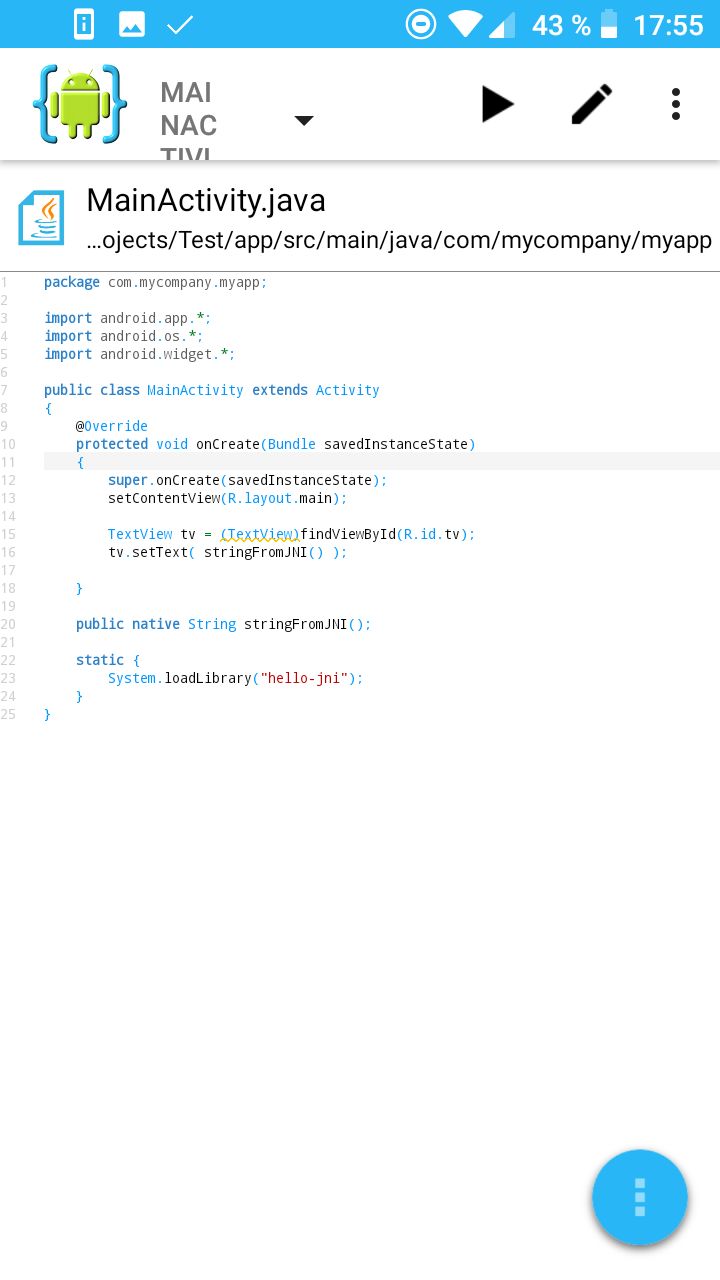Viewport: 720px width, 1280px height.
Task: Tap the battery indicator in status bar
Action: (x=608, y=24)
